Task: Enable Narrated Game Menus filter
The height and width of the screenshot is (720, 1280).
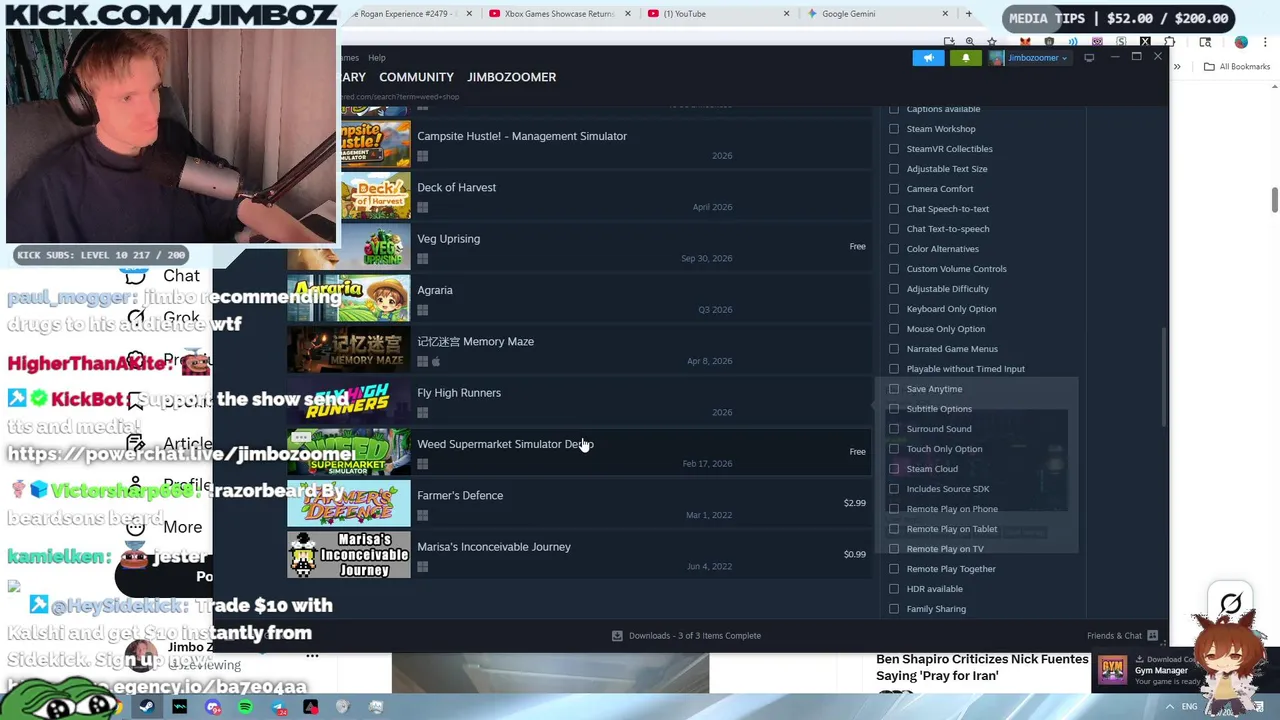Action: [x=894, y=349]
